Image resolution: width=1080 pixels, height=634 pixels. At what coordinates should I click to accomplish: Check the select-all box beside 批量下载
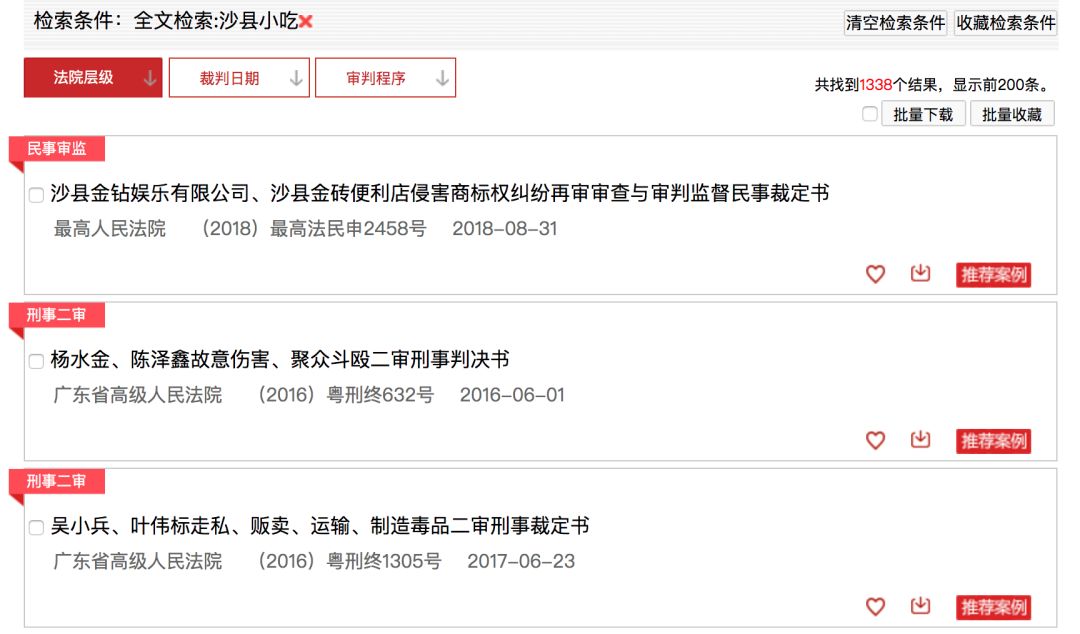click(870, 114)
